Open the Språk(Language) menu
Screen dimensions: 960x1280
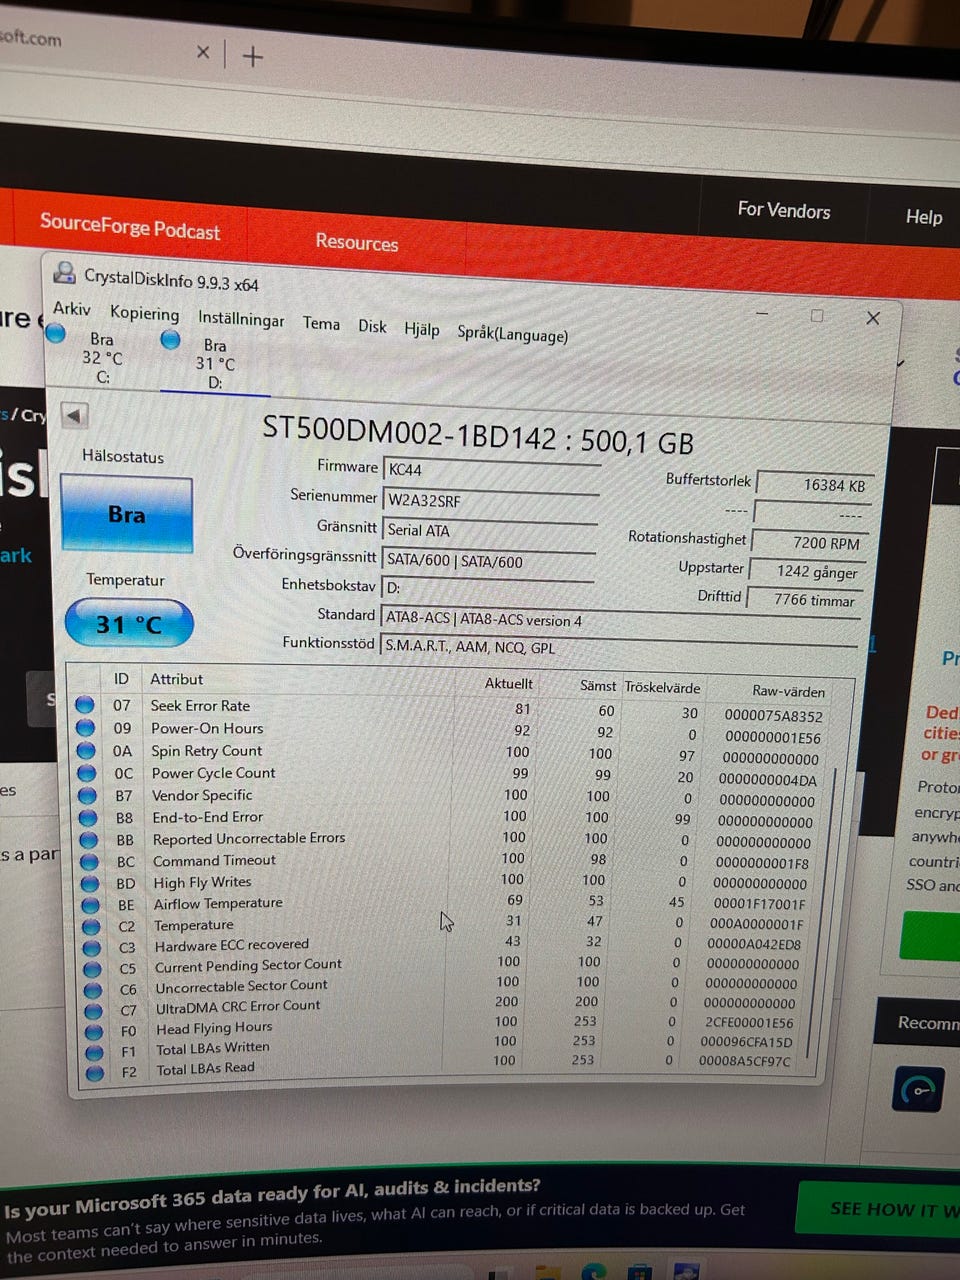coord(513,334)
